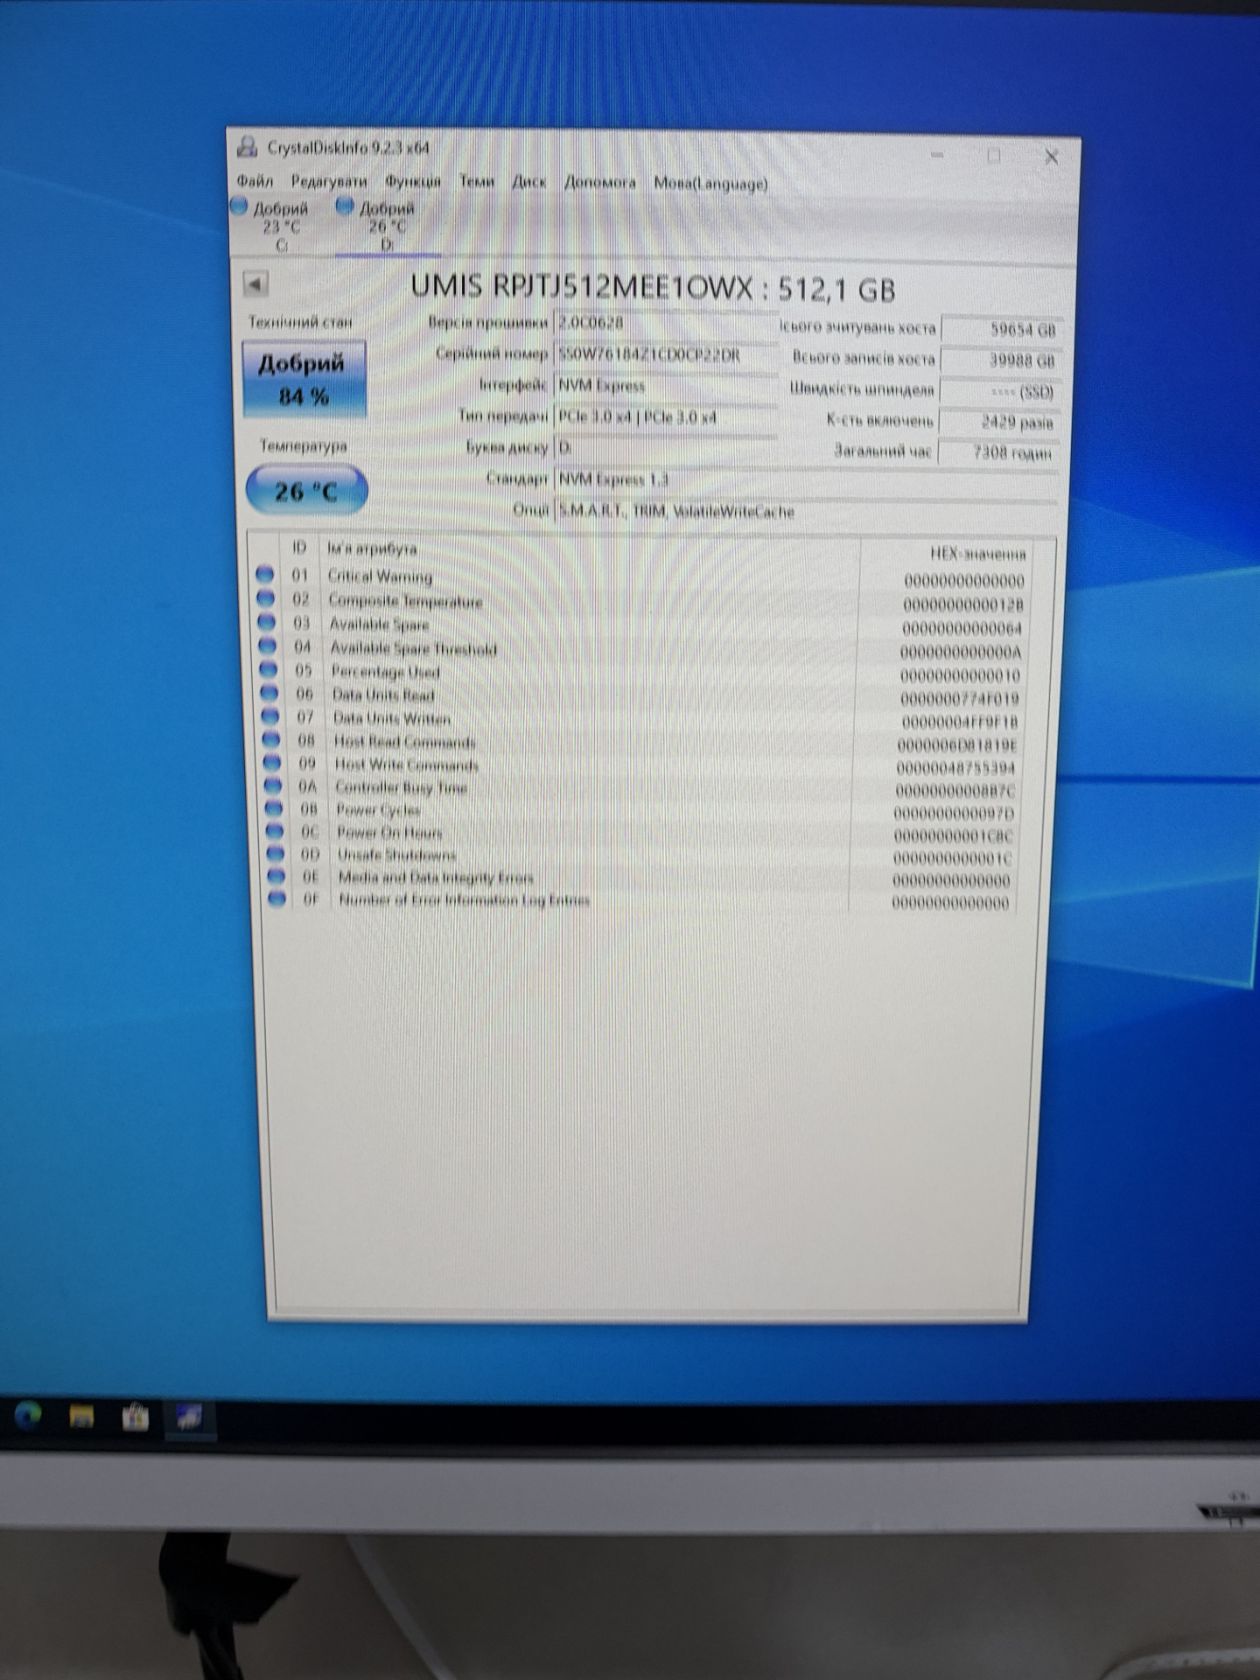Select the Data Units Read row
Screen dimensions: 1260x1680
click(x=640, y=695)
